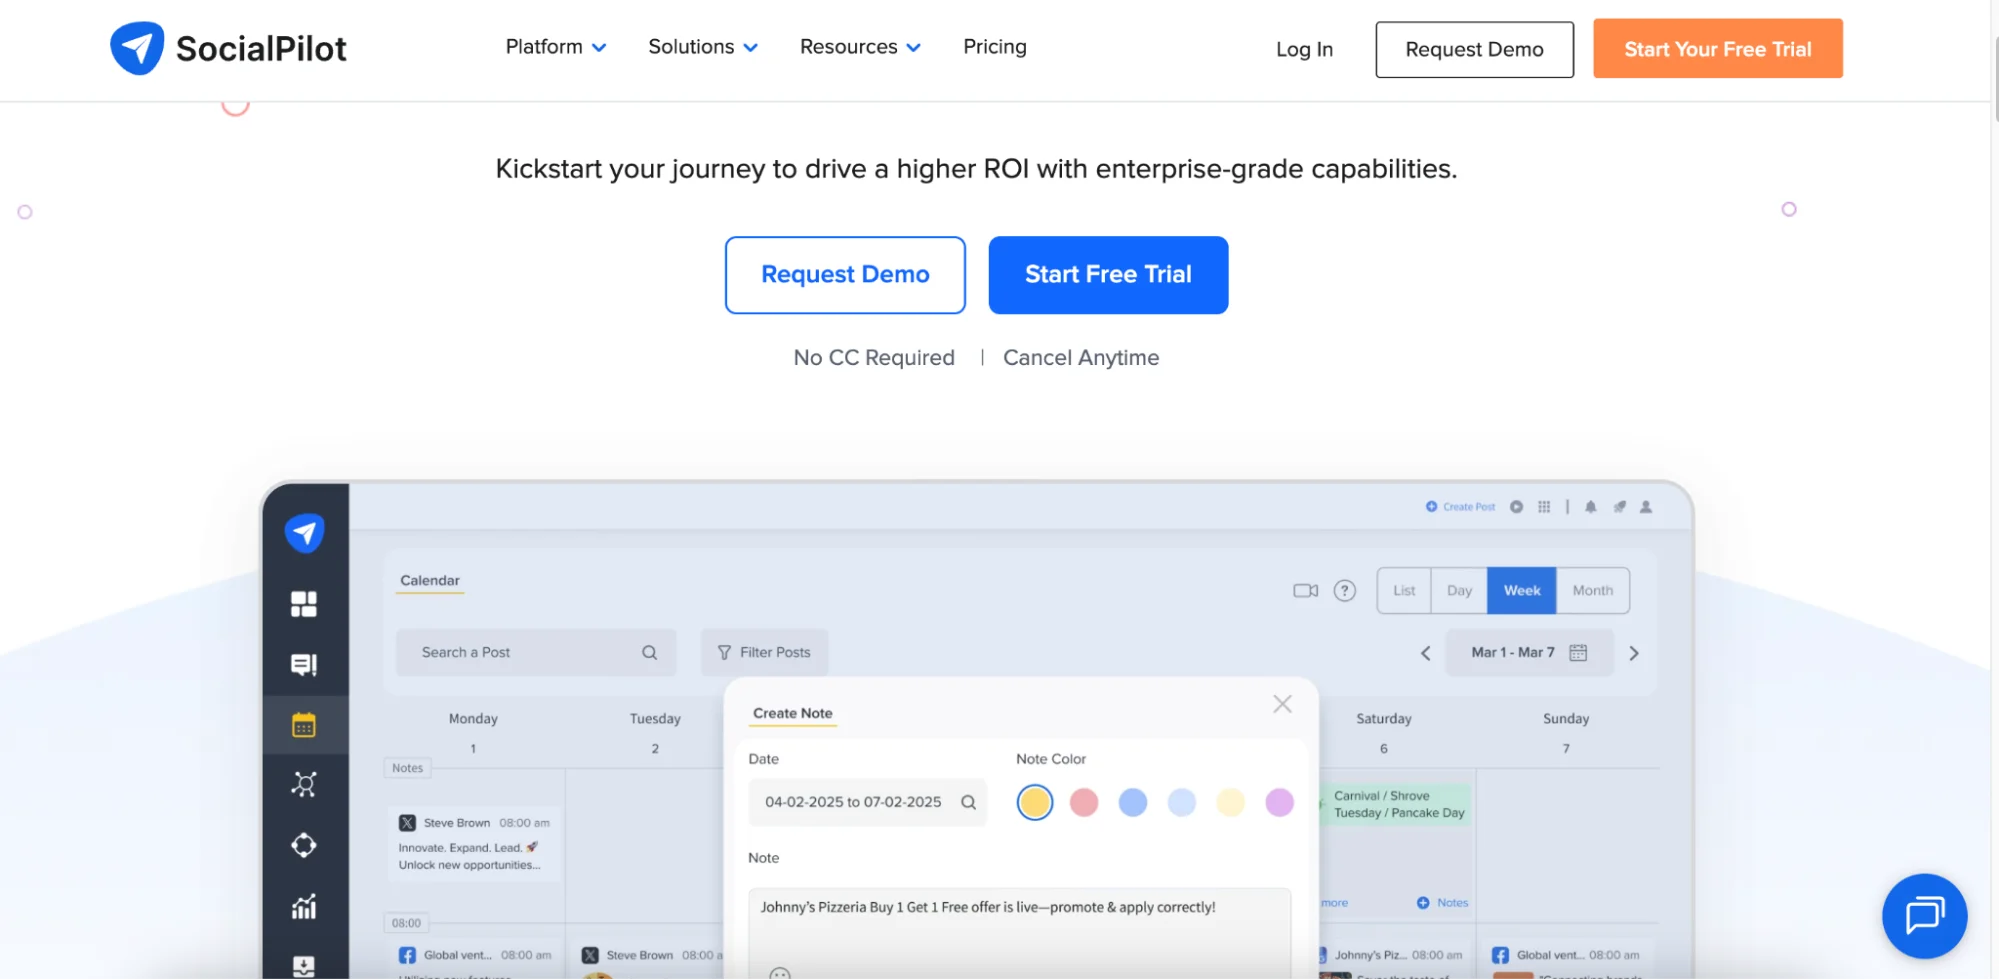The height and width of the screenshot is (980, 1999).
Task: Click the calendar icon beside Mar 1 - Mar 7
Action: pyautogui.click(x=1579, y=653)
